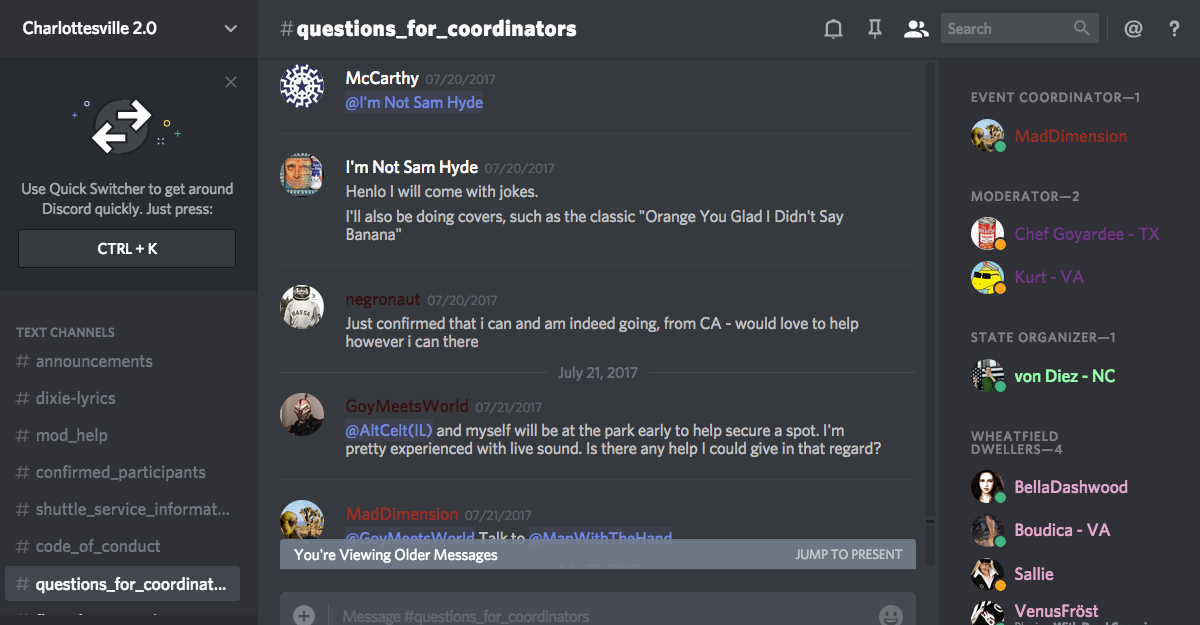
Task: Dismiss the Quick Switcher tip
Action: pos(231,82)
